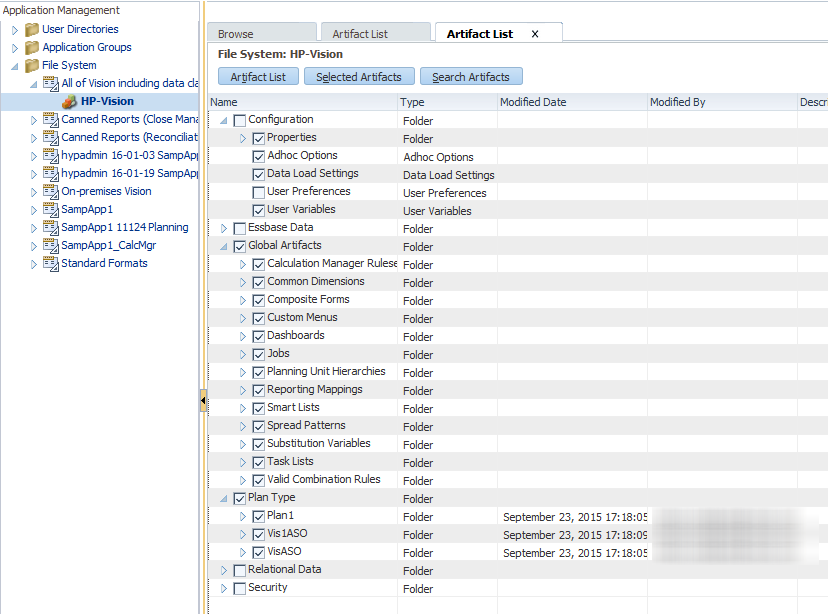Click VisASO modified date September 23, 2015
The height and width of the screenshot is (614, 828).
click(x=575, y=553)
